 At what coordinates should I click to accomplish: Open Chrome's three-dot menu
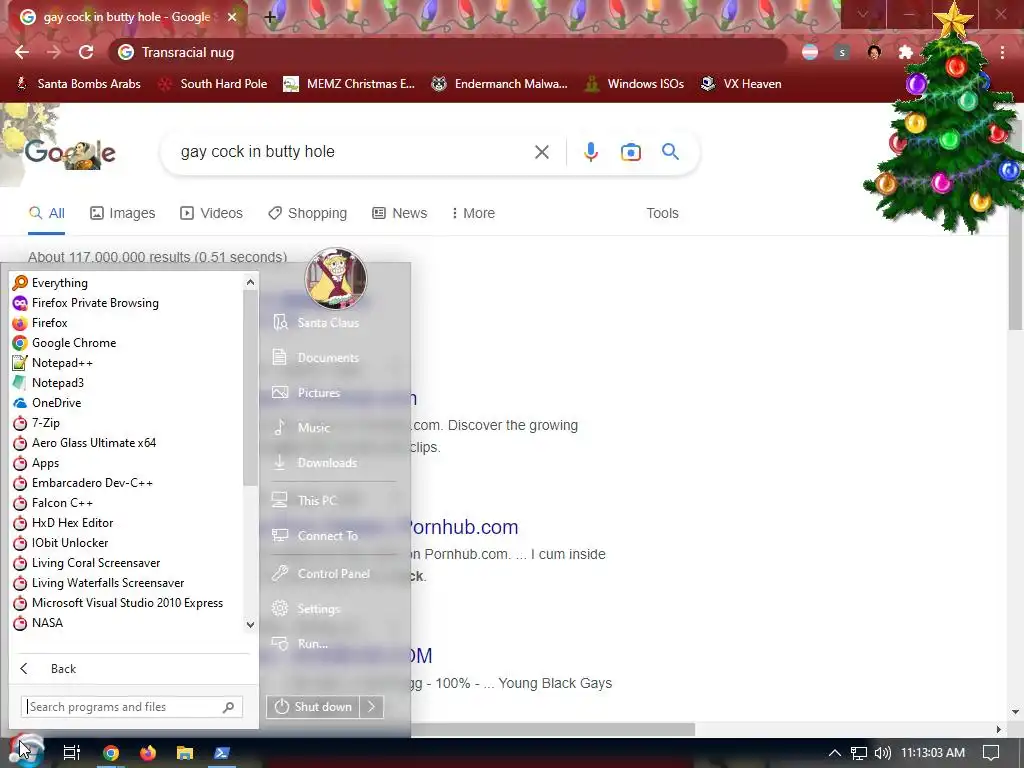click(x=1002, y=52)
